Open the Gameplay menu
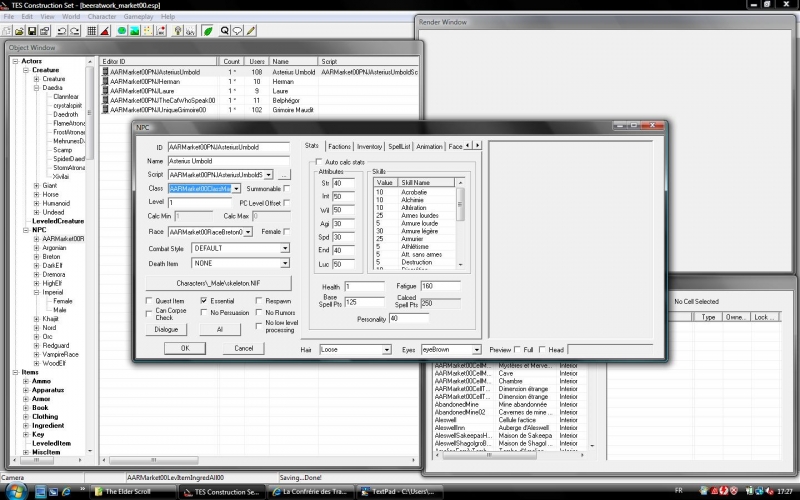Image resolution: width=800 pixels, height=500 pixels. (x=138, y=16)
